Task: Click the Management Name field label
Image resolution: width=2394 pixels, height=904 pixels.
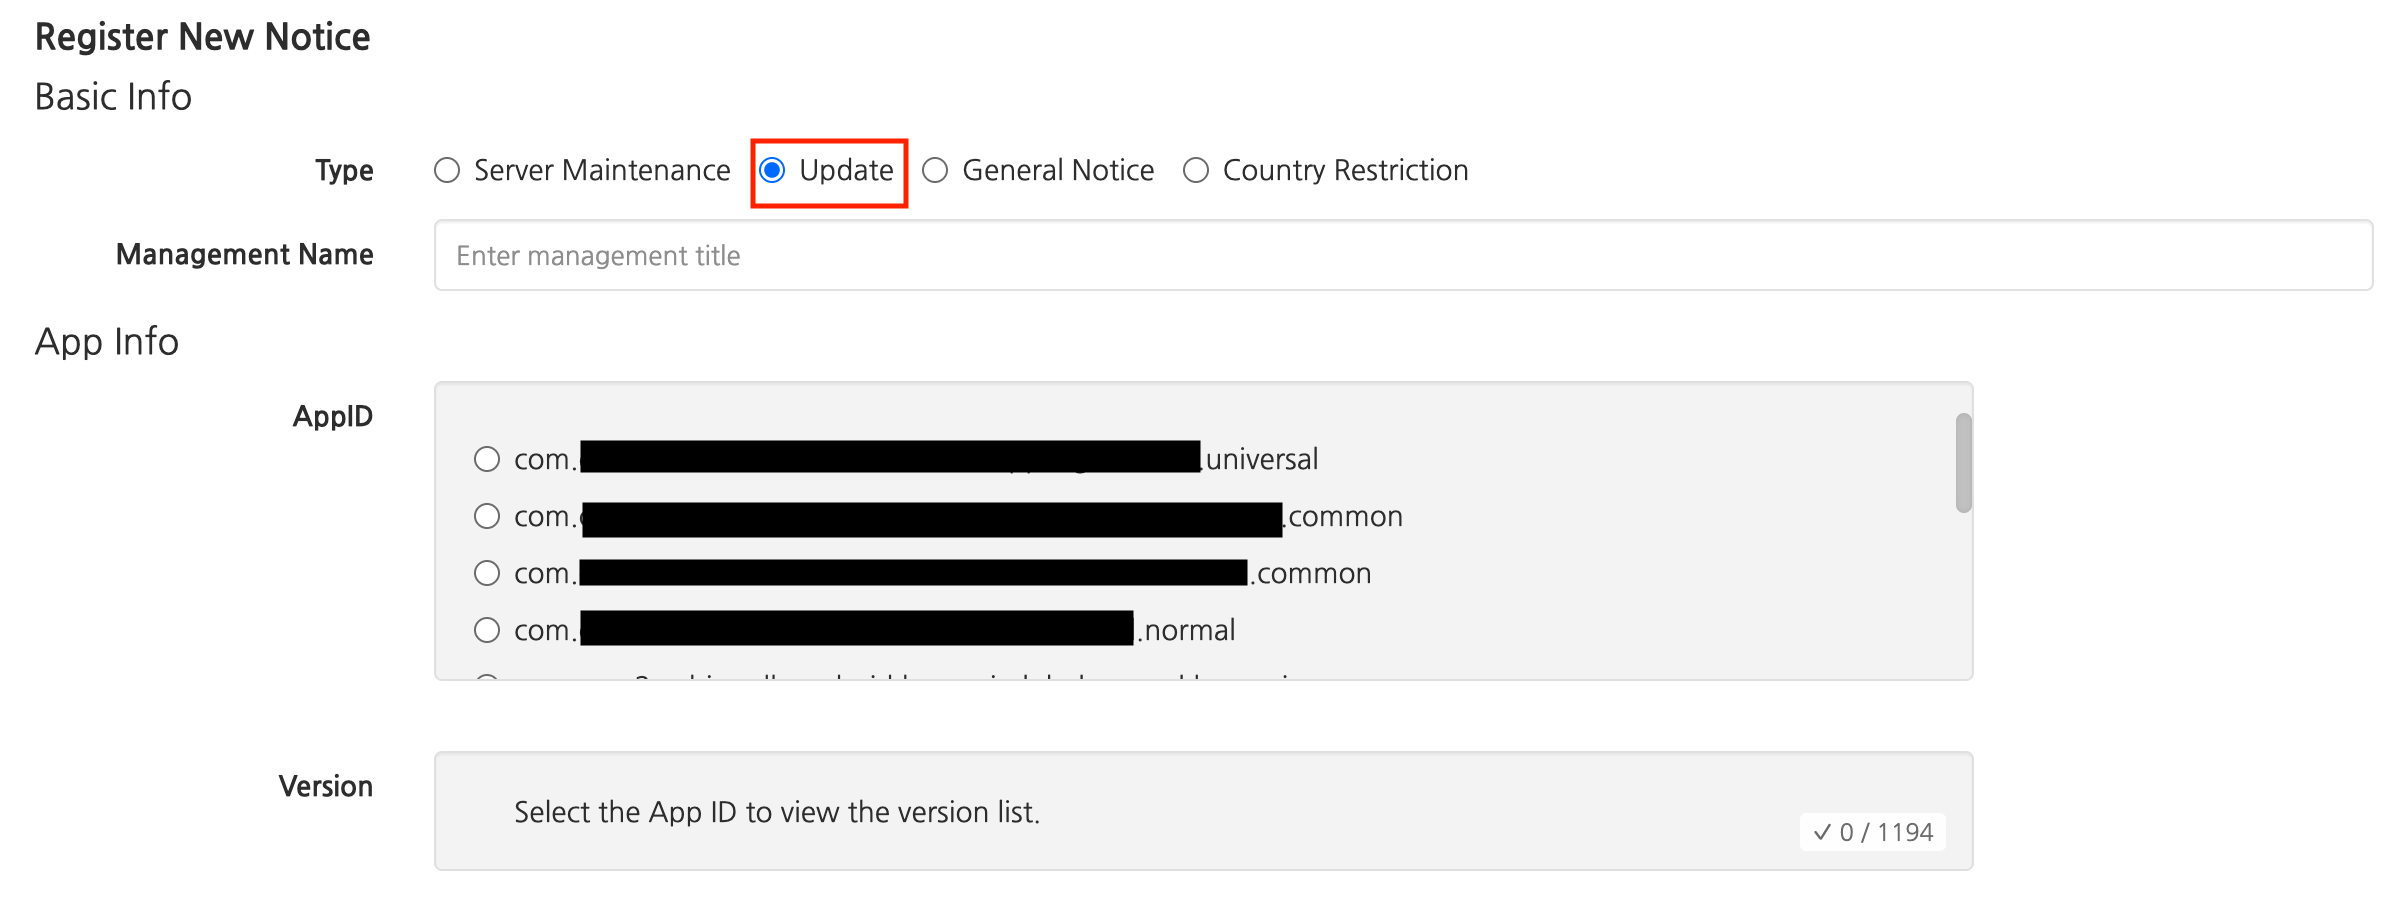Action: click(x=244, y=255)
